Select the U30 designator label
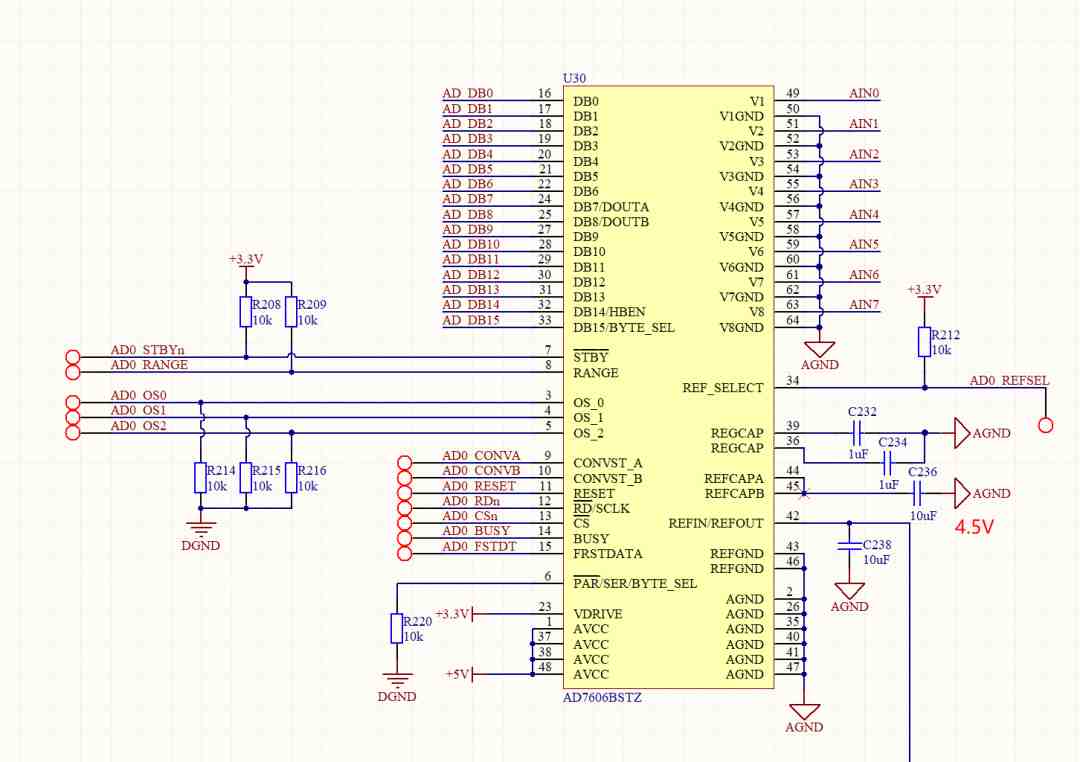Screen dimensions: 1080x762 coord(574,78)
